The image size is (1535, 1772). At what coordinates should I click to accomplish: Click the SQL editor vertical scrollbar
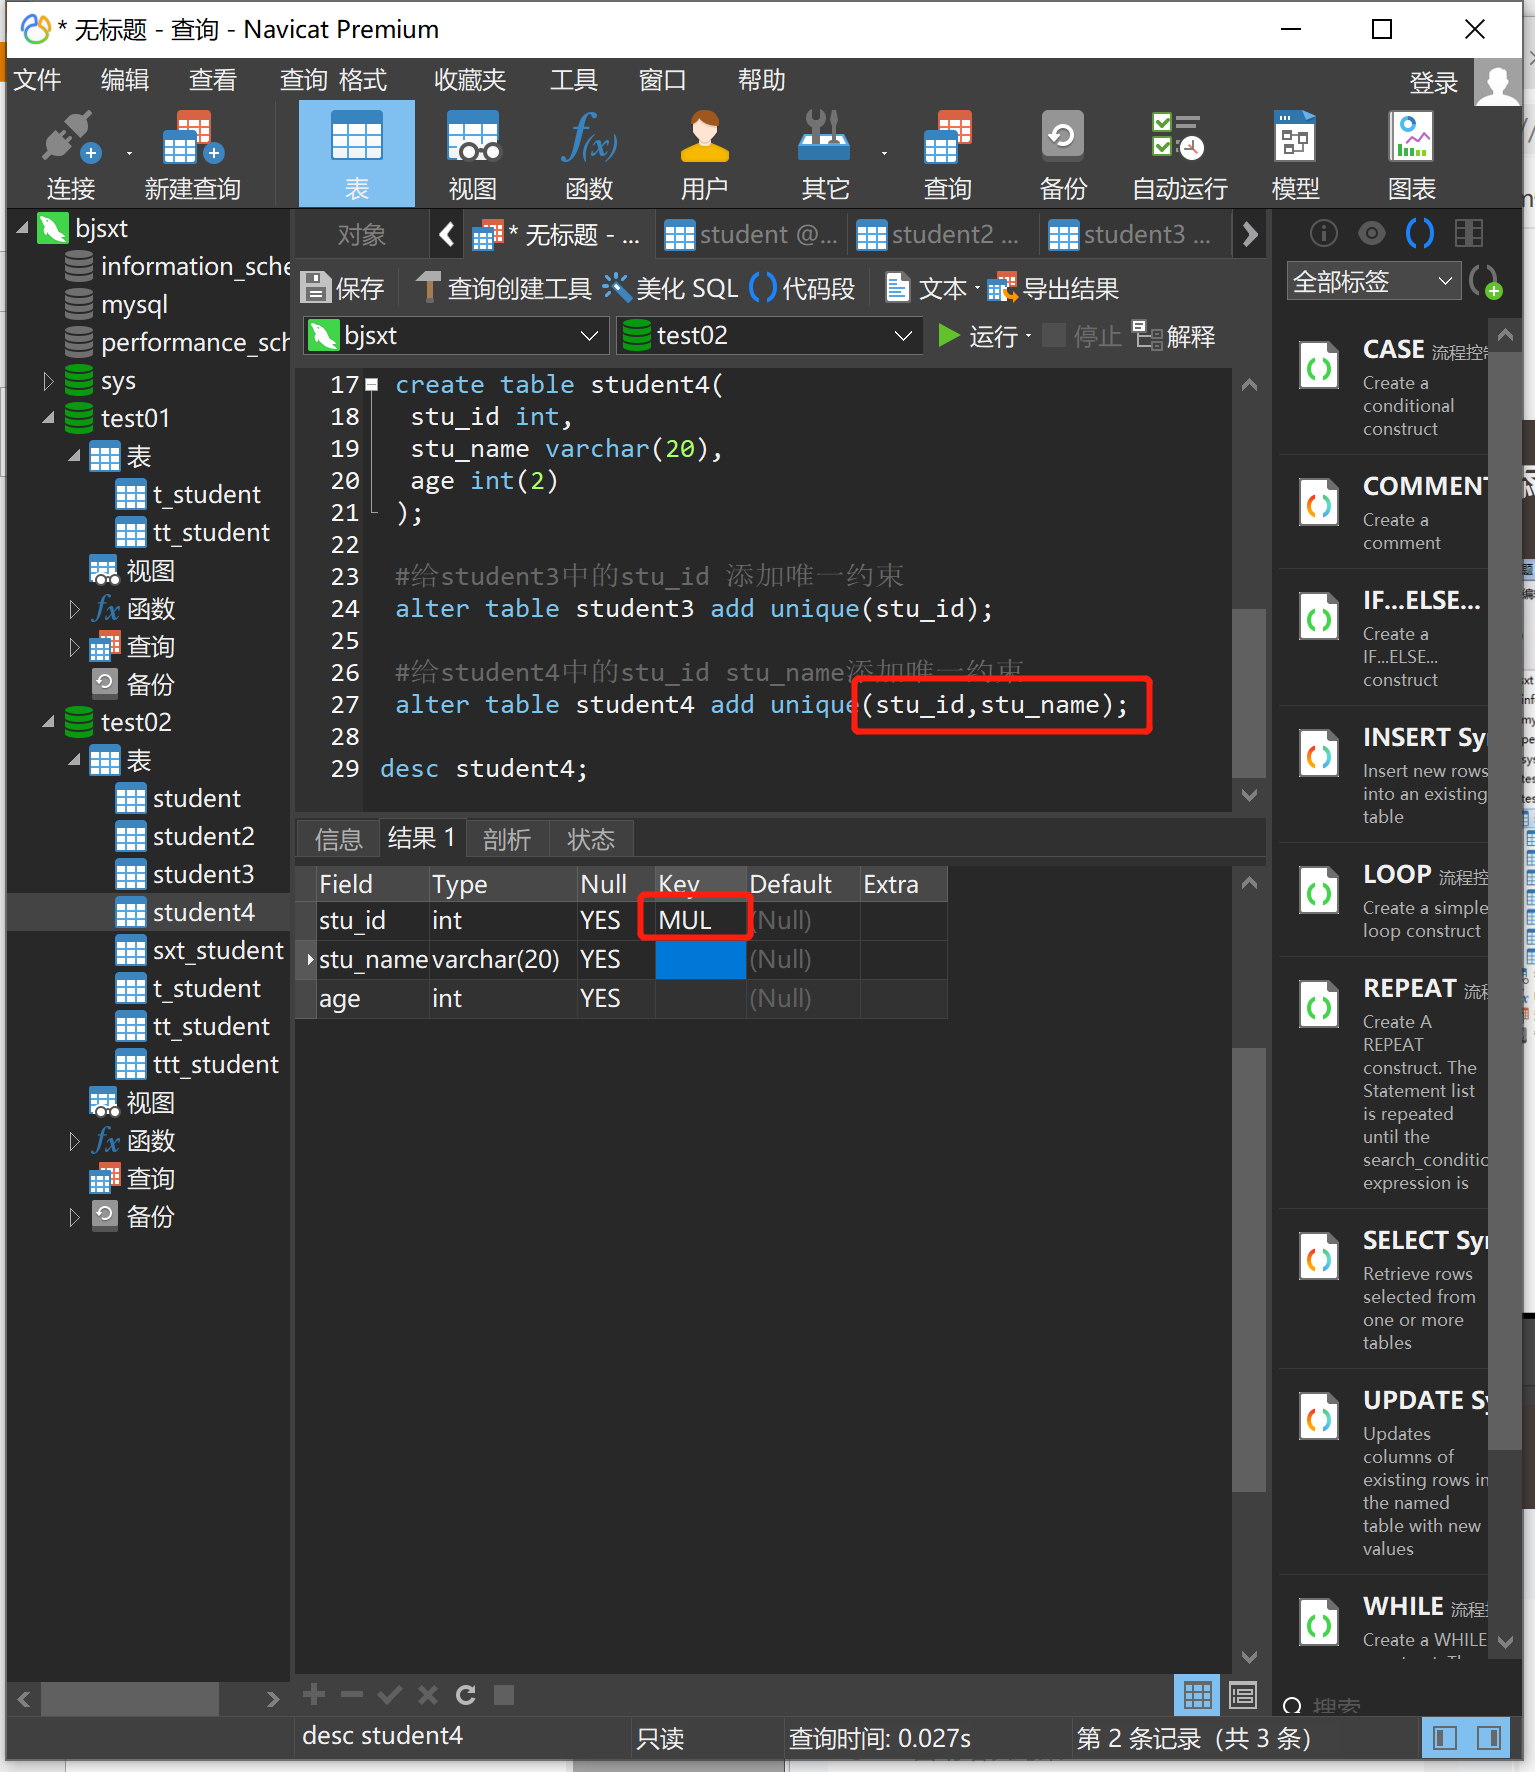(1249, 692)
